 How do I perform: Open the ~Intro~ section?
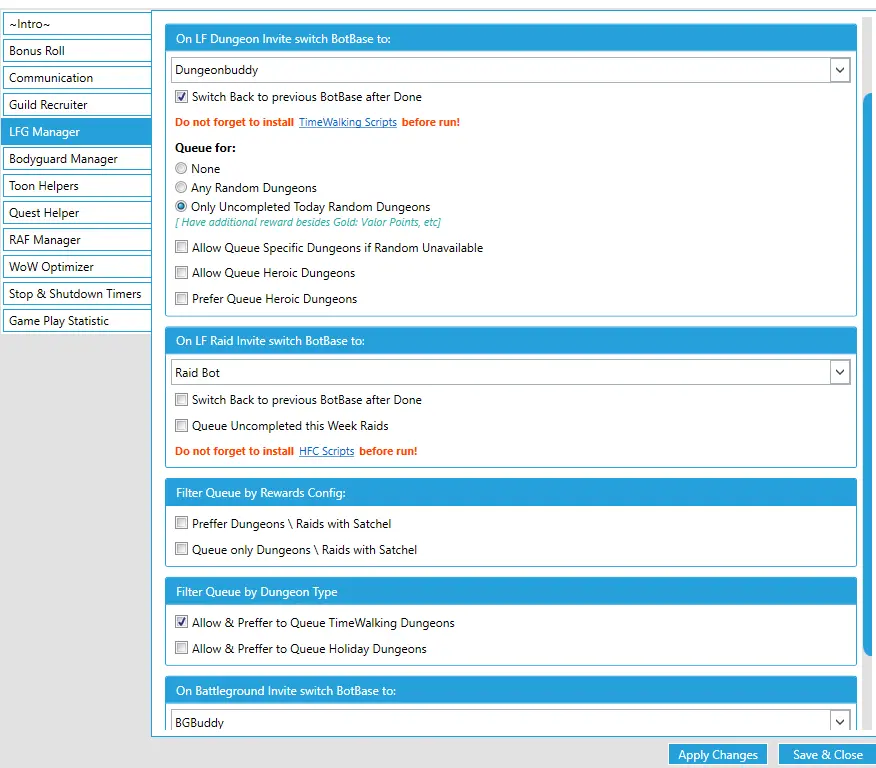click(77, 24)
